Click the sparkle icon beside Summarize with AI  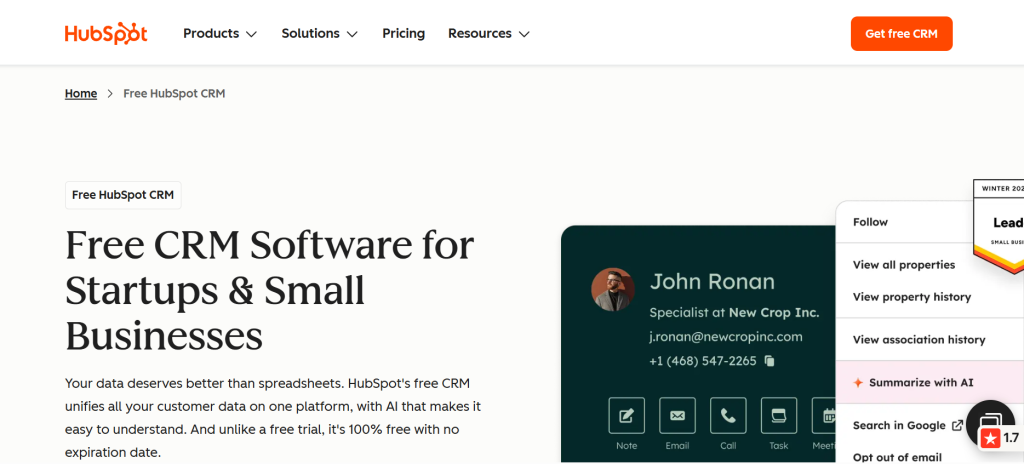point(858,383)
